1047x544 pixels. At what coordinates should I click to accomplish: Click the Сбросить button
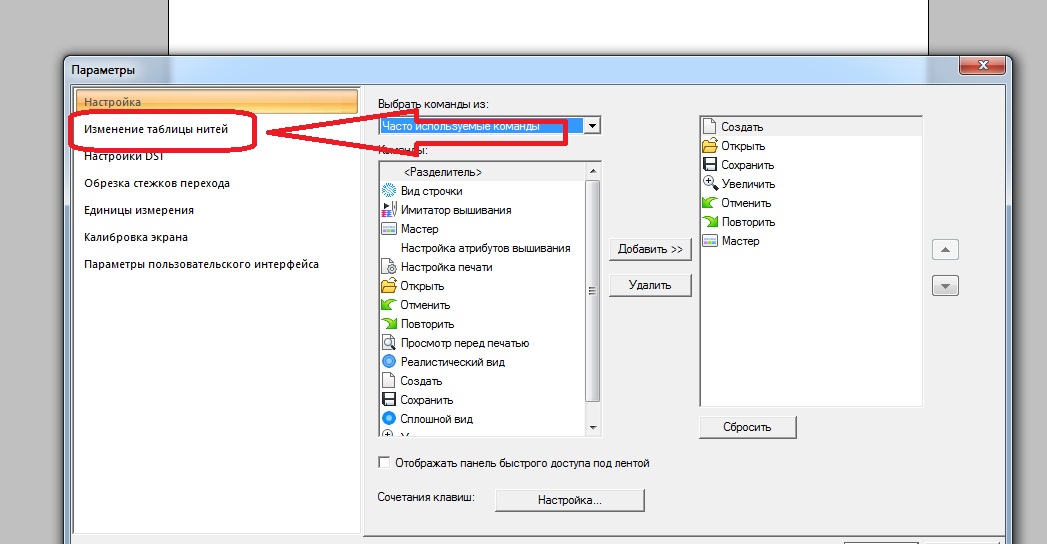point(747,427)
